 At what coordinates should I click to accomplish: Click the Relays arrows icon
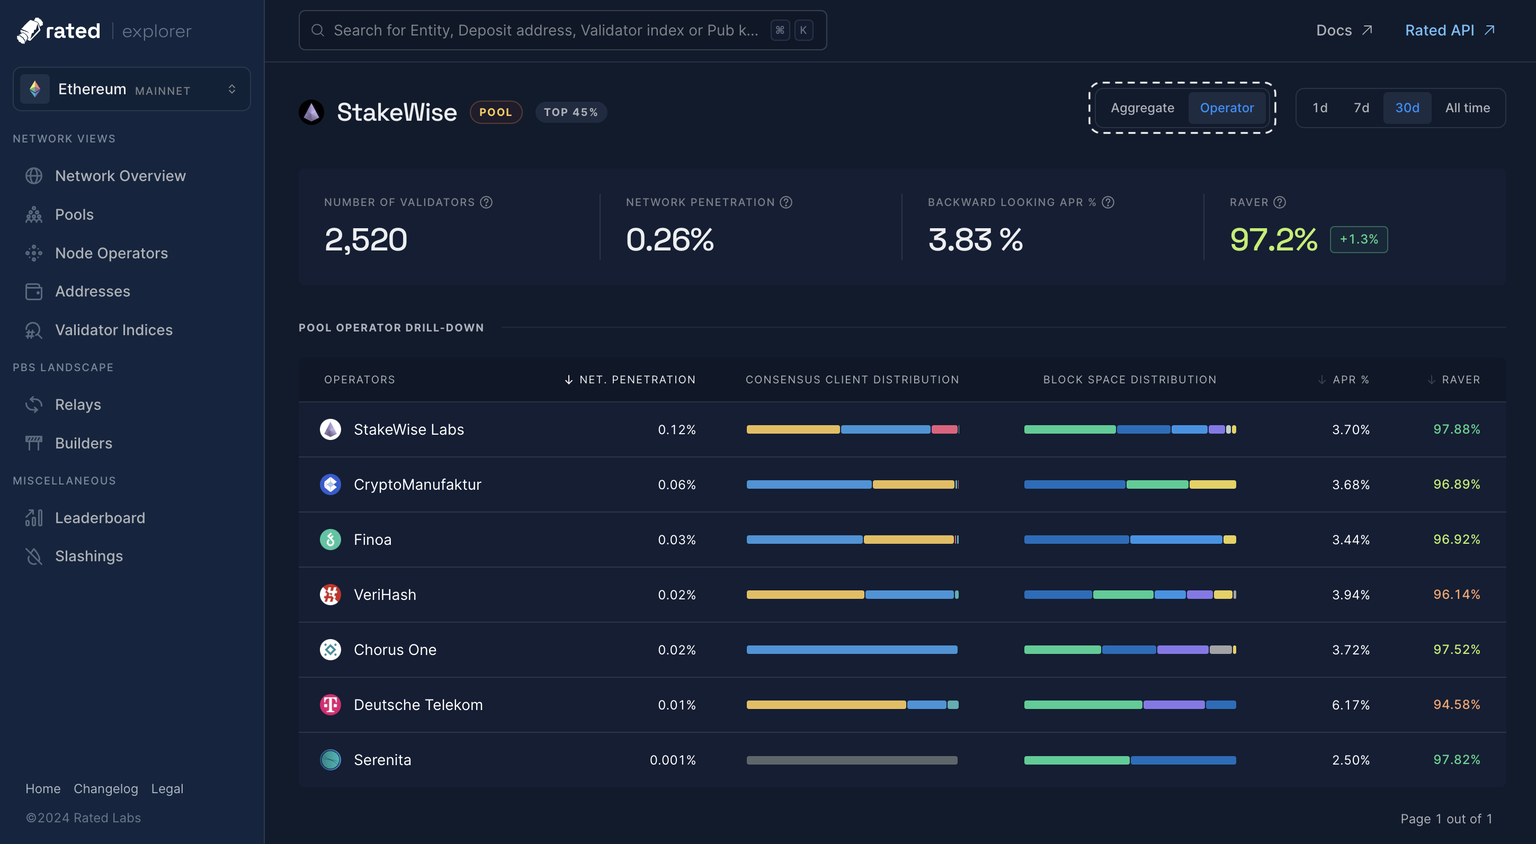click(34, 405)
